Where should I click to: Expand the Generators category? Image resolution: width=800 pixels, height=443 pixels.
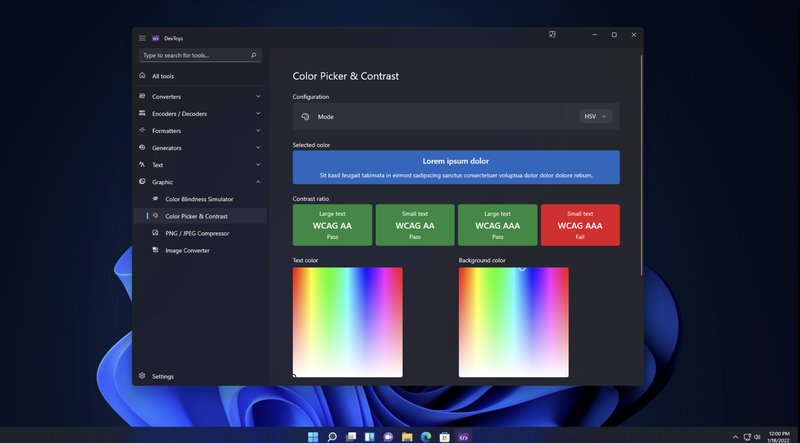point(258,148)
